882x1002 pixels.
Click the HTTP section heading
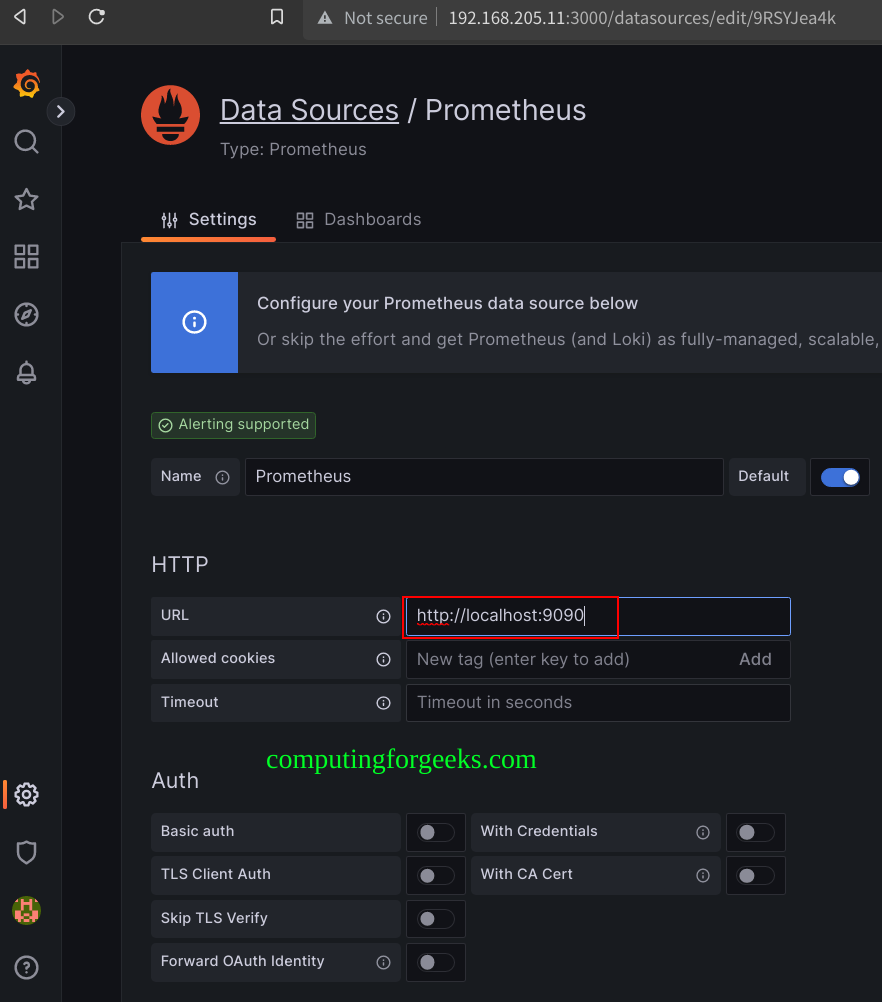(180, 565)
